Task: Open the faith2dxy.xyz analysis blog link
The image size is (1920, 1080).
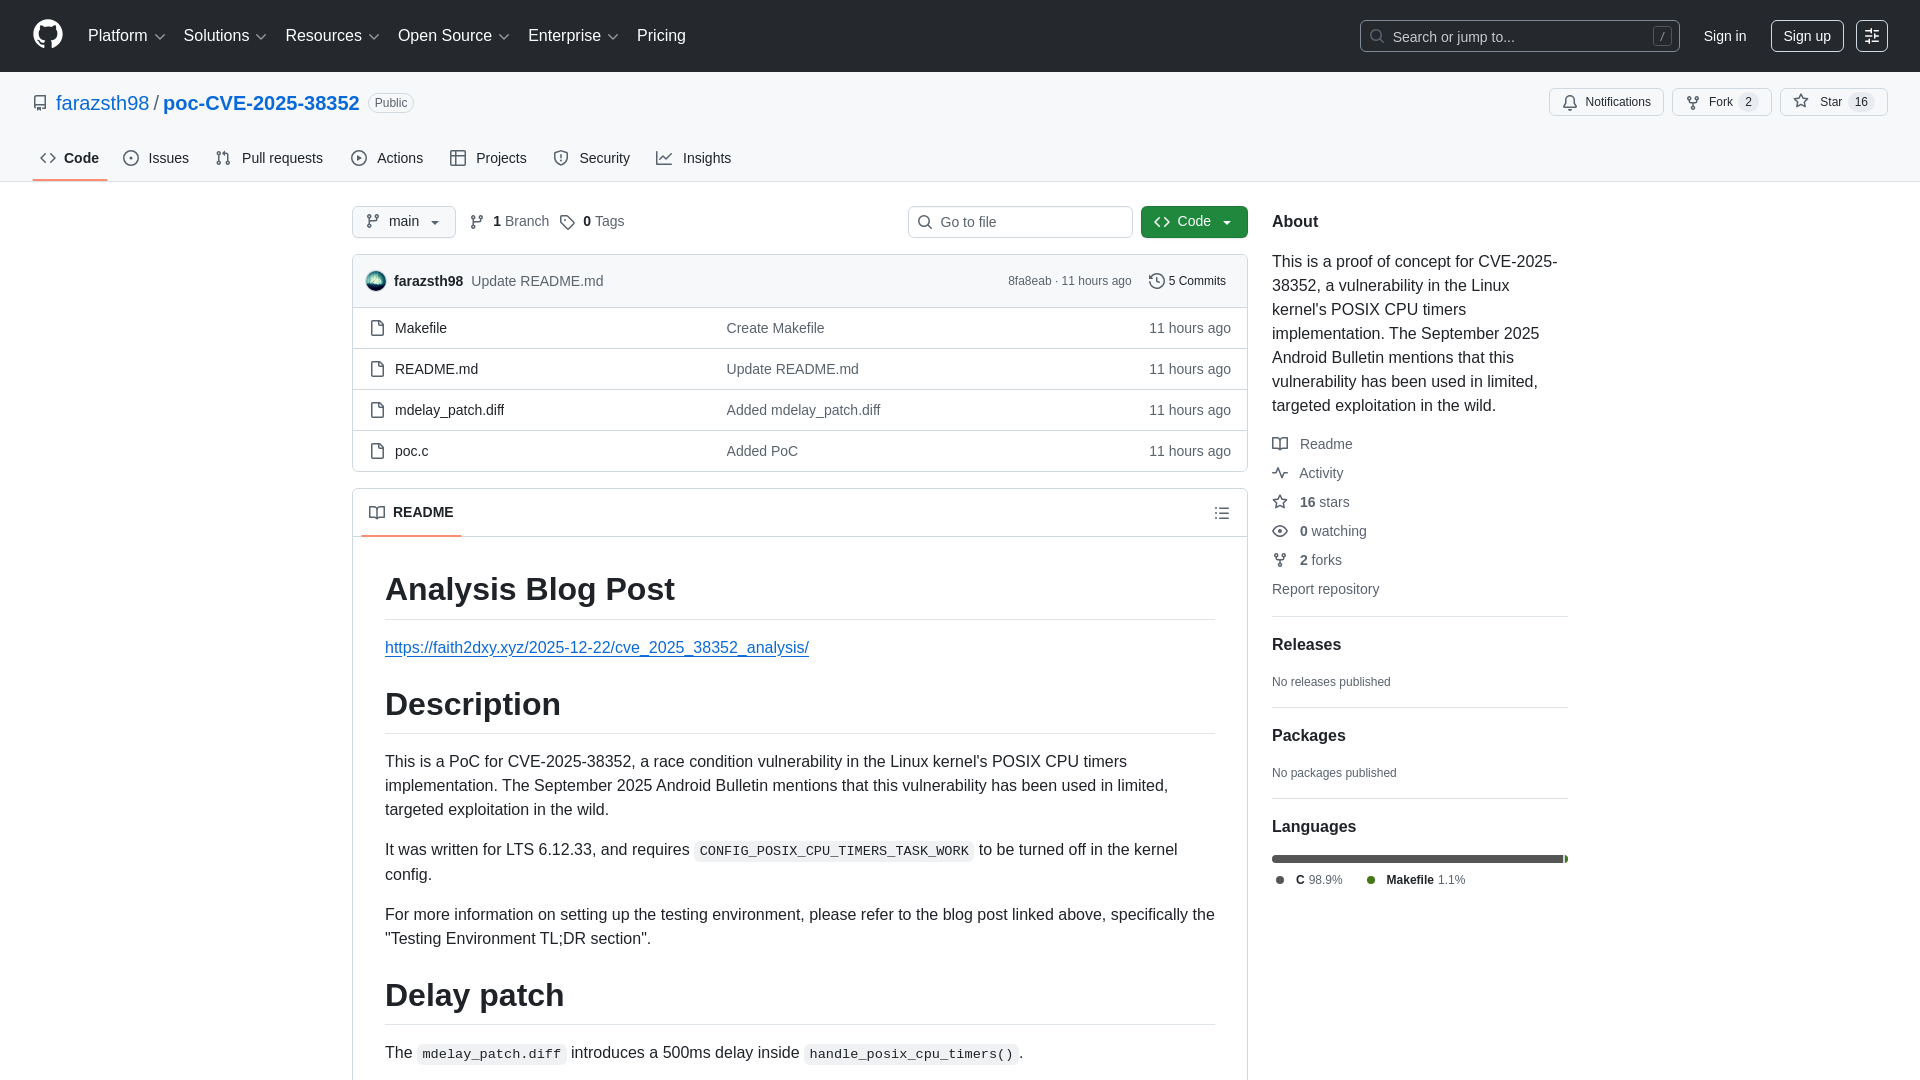Action: click(x=596, y=648)
